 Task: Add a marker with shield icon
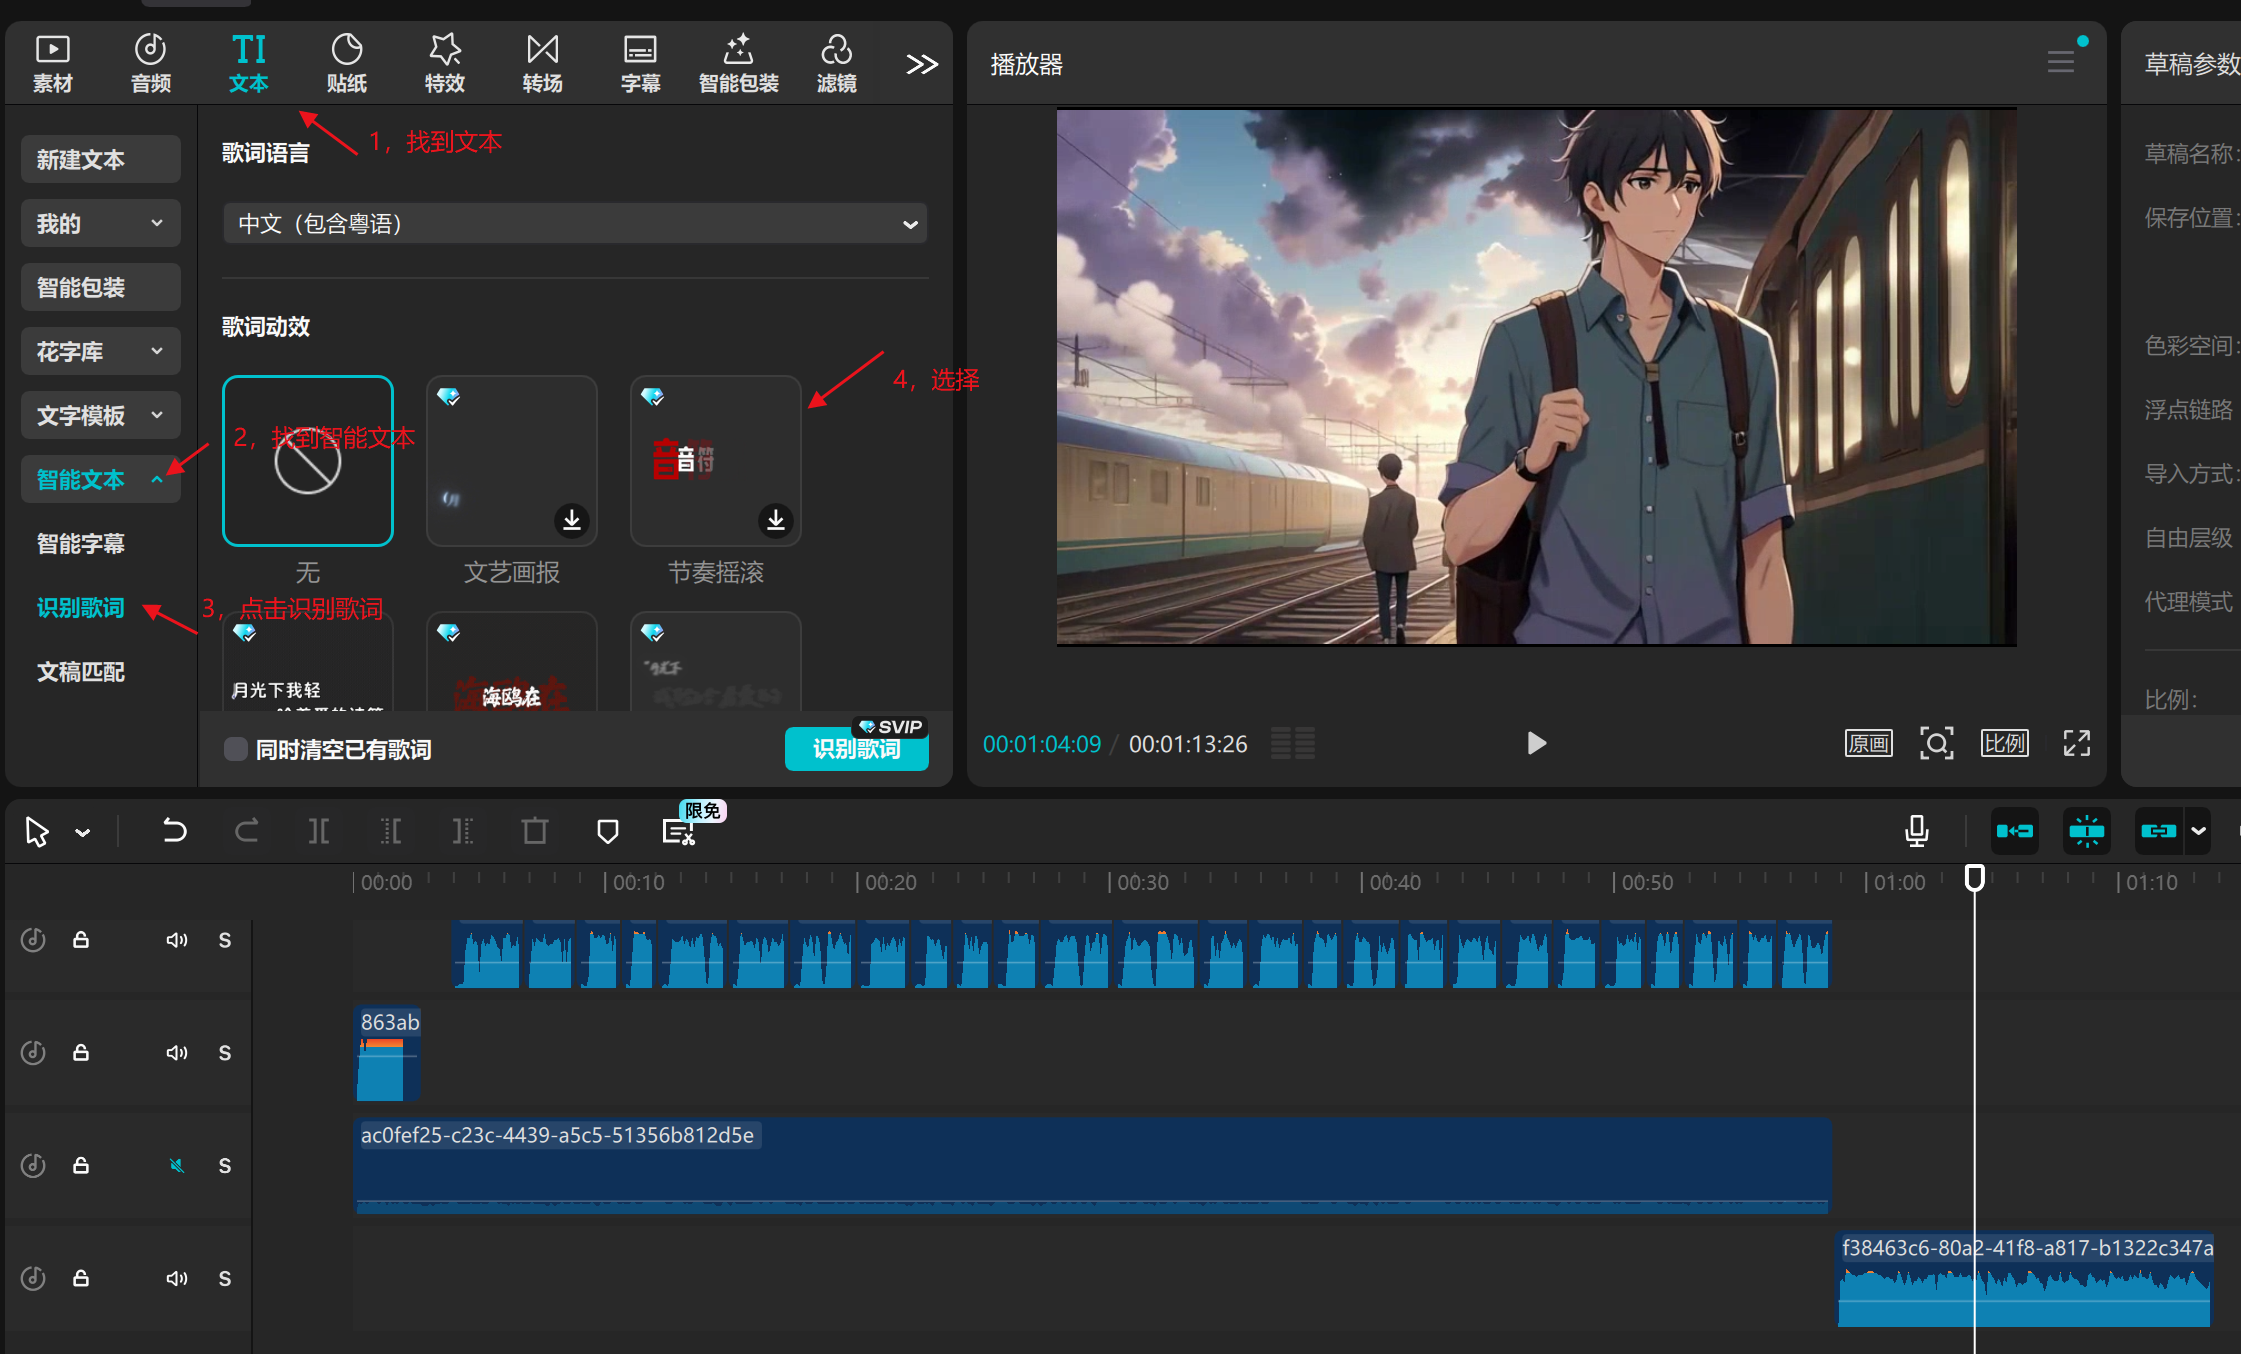click(x=607, y=831)
